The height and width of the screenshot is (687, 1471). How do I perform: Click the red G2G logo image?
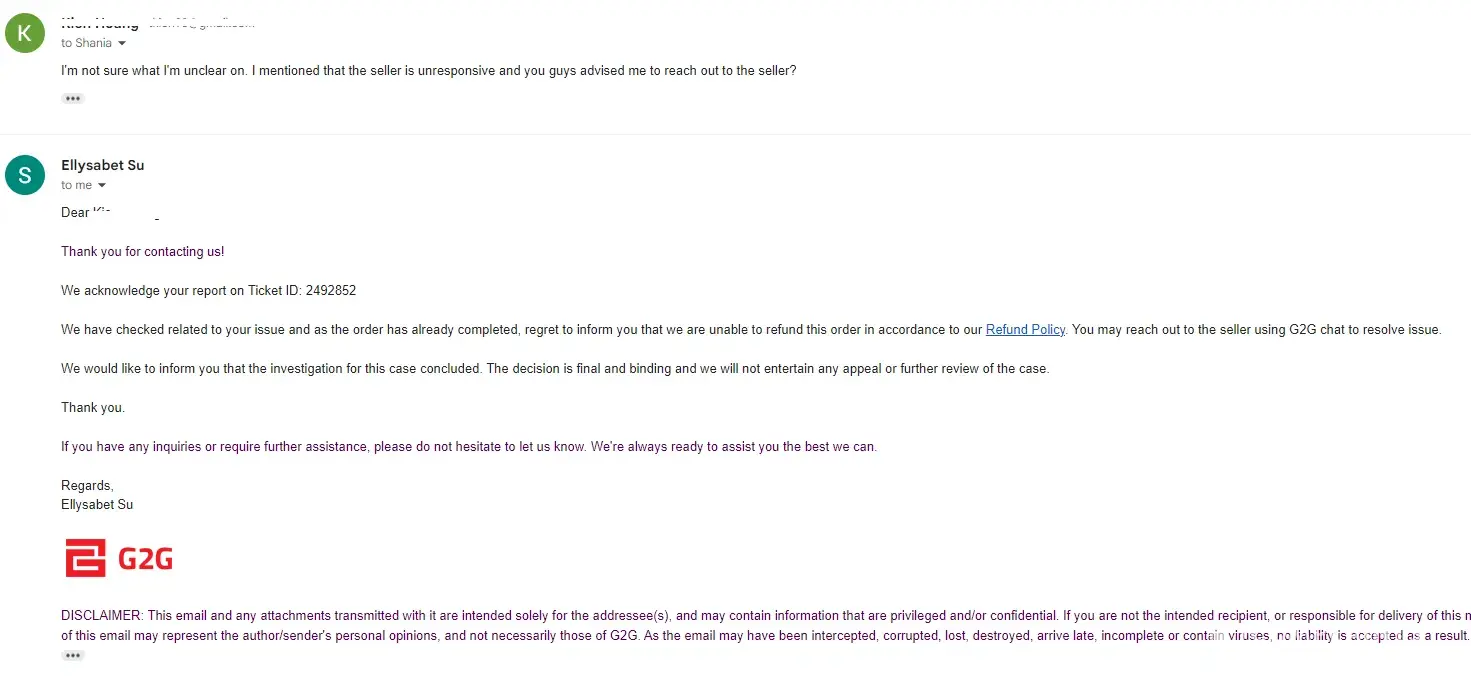click(x=119, y=558)
